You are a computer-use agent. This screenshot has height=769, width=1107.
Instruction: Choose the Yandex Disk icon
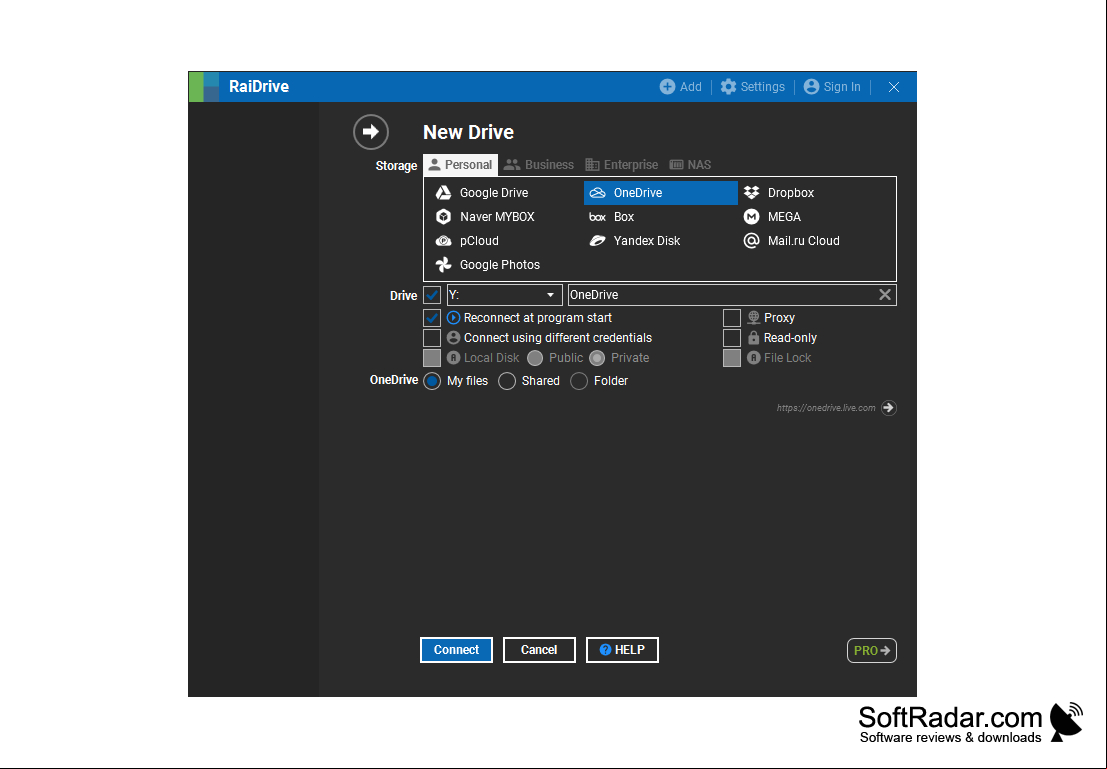point(597,241)
